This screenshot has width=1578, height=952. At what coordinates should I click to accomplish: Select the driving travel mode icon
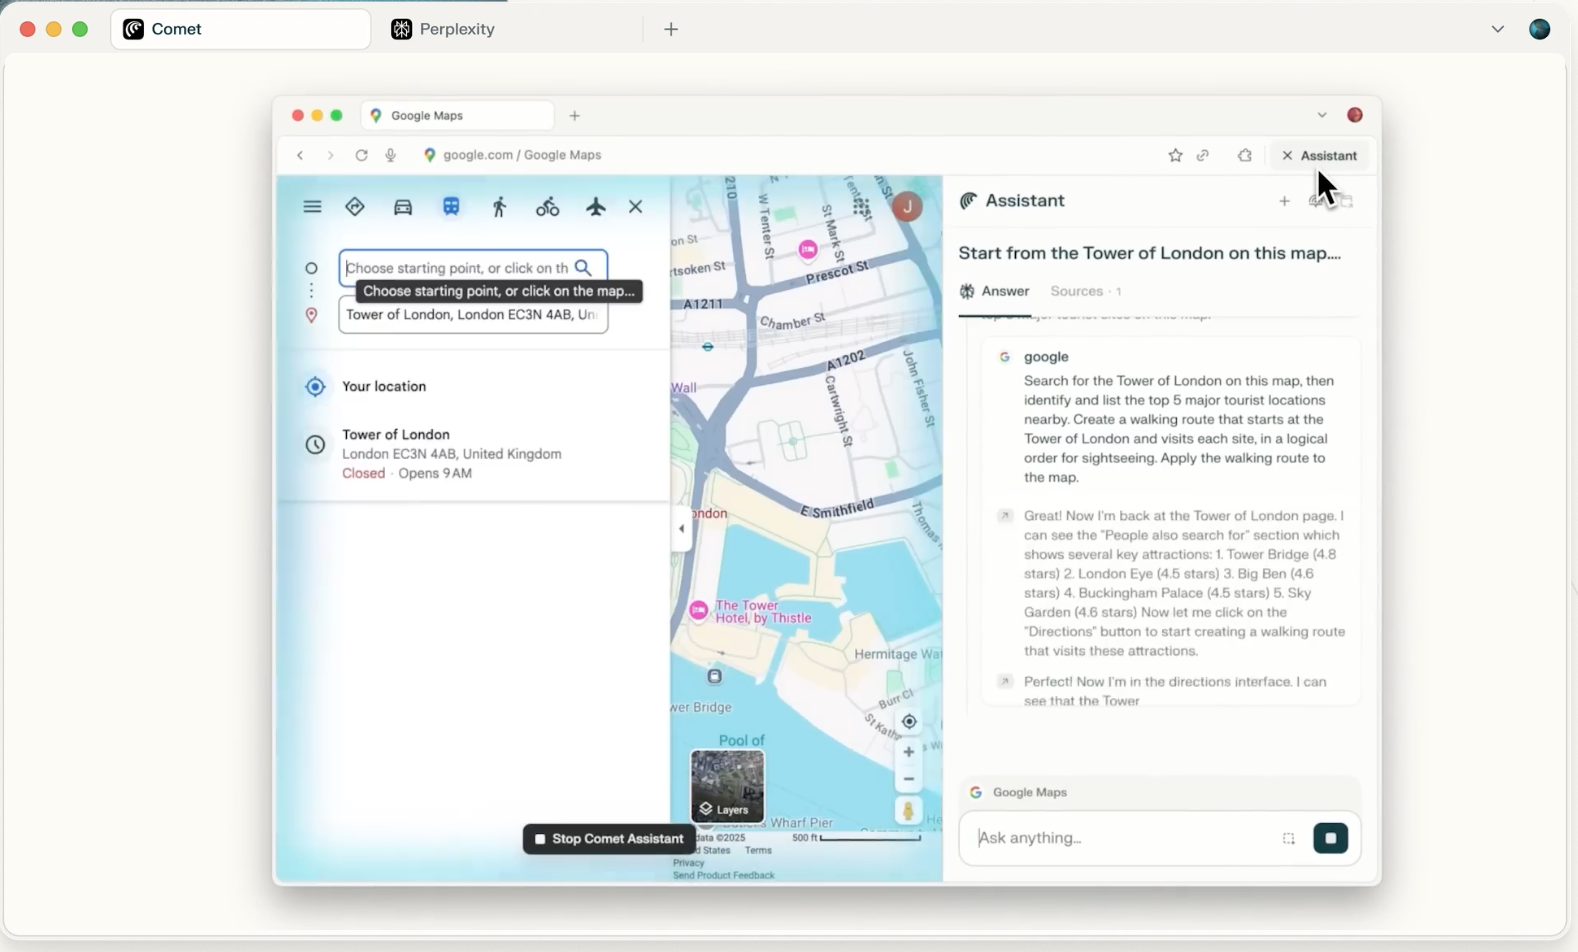coord(403,207)
